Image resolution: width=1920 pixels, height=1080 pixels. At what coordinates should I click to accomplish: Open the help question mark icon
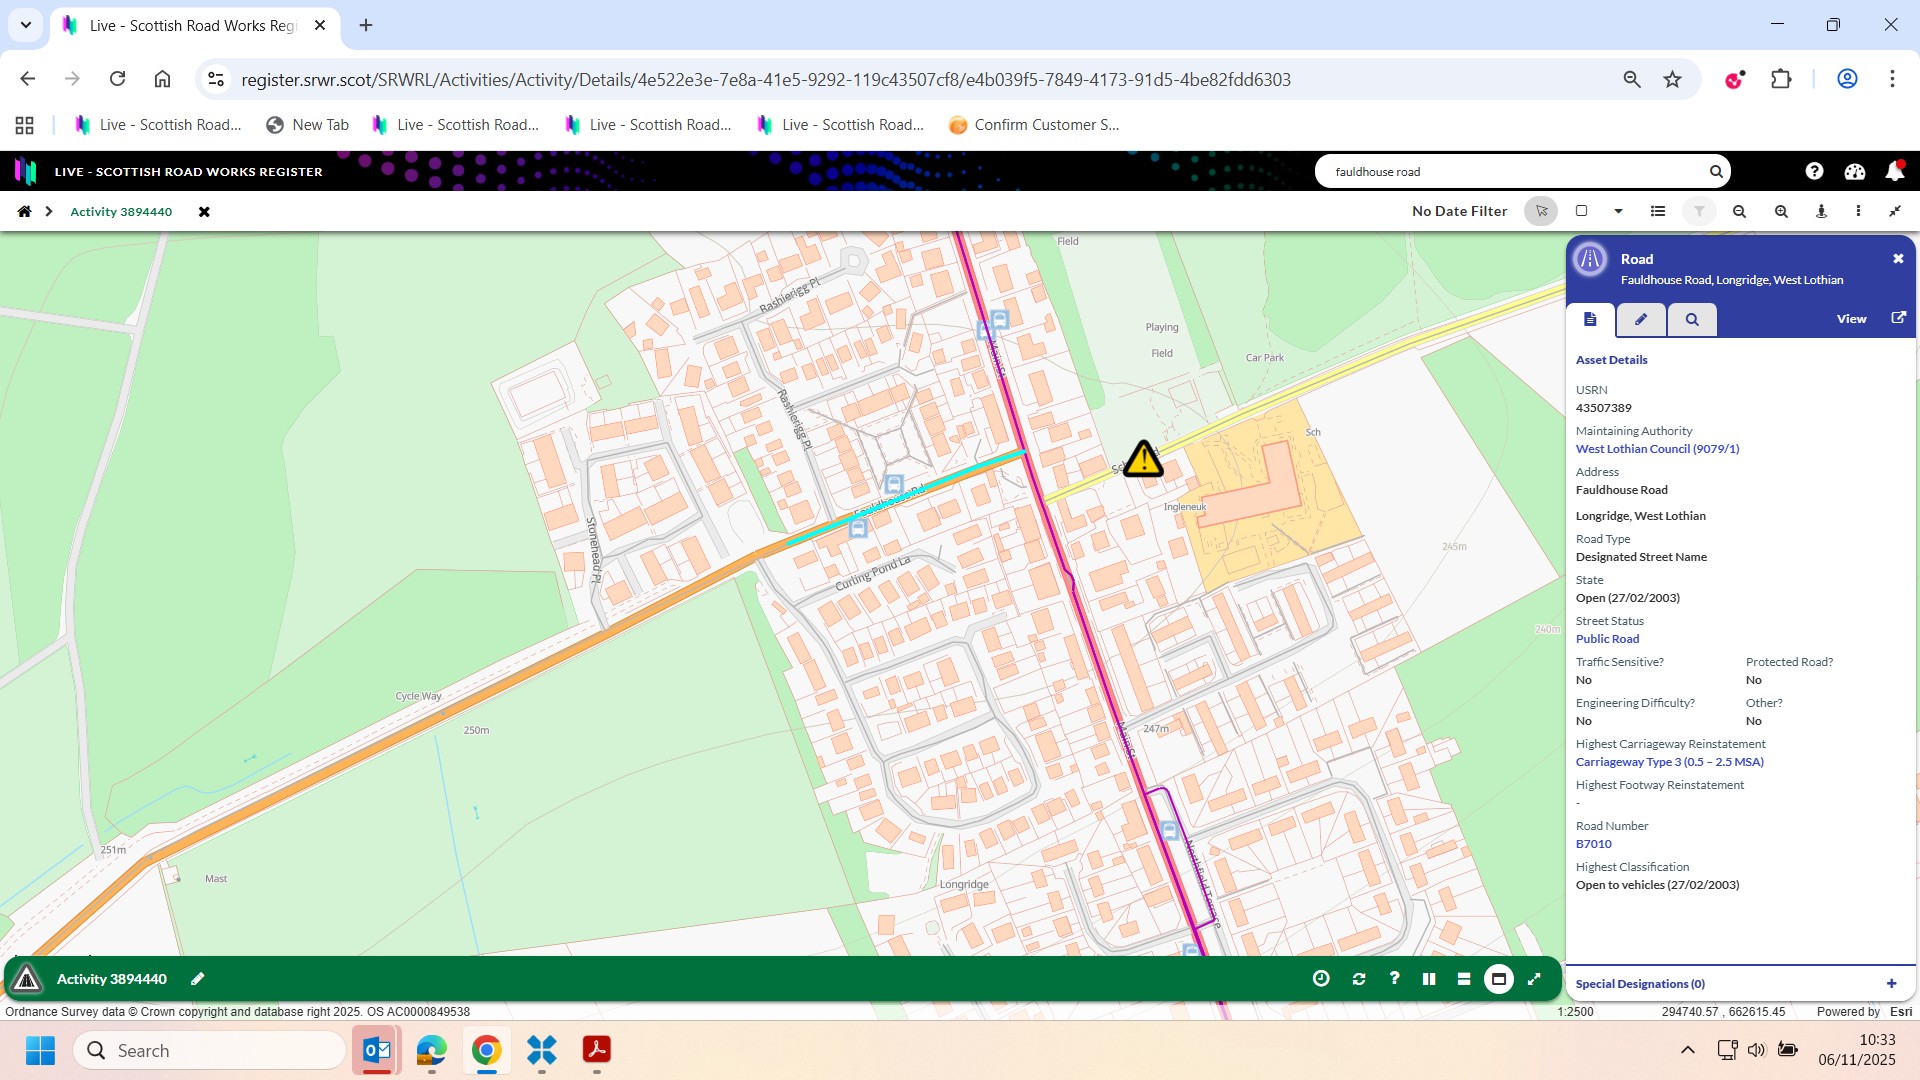[x=1814, y=171]
